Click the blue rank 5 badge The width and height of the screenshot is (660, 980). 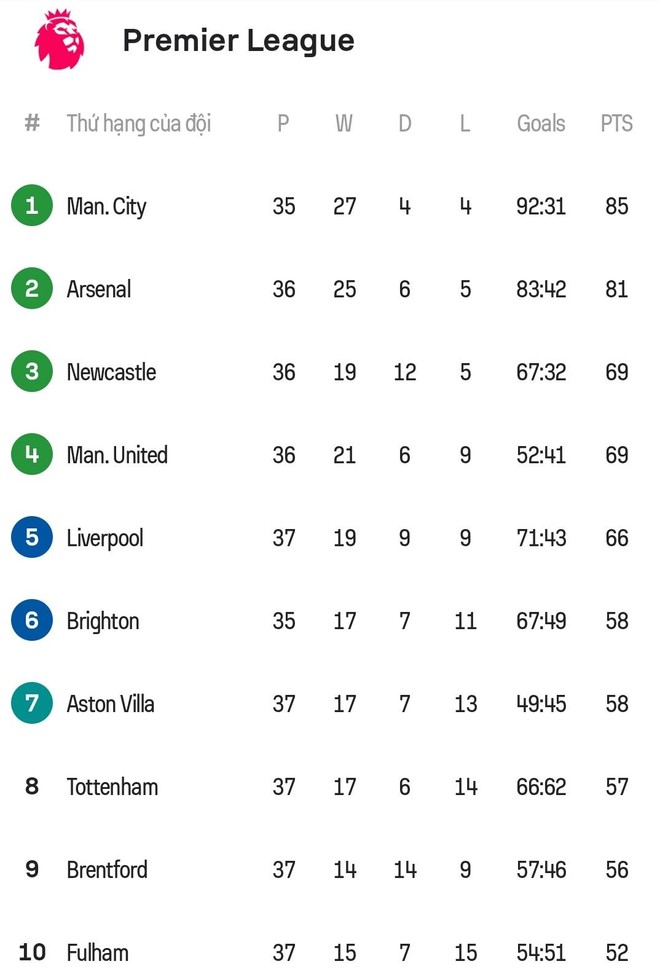(32, 538)
